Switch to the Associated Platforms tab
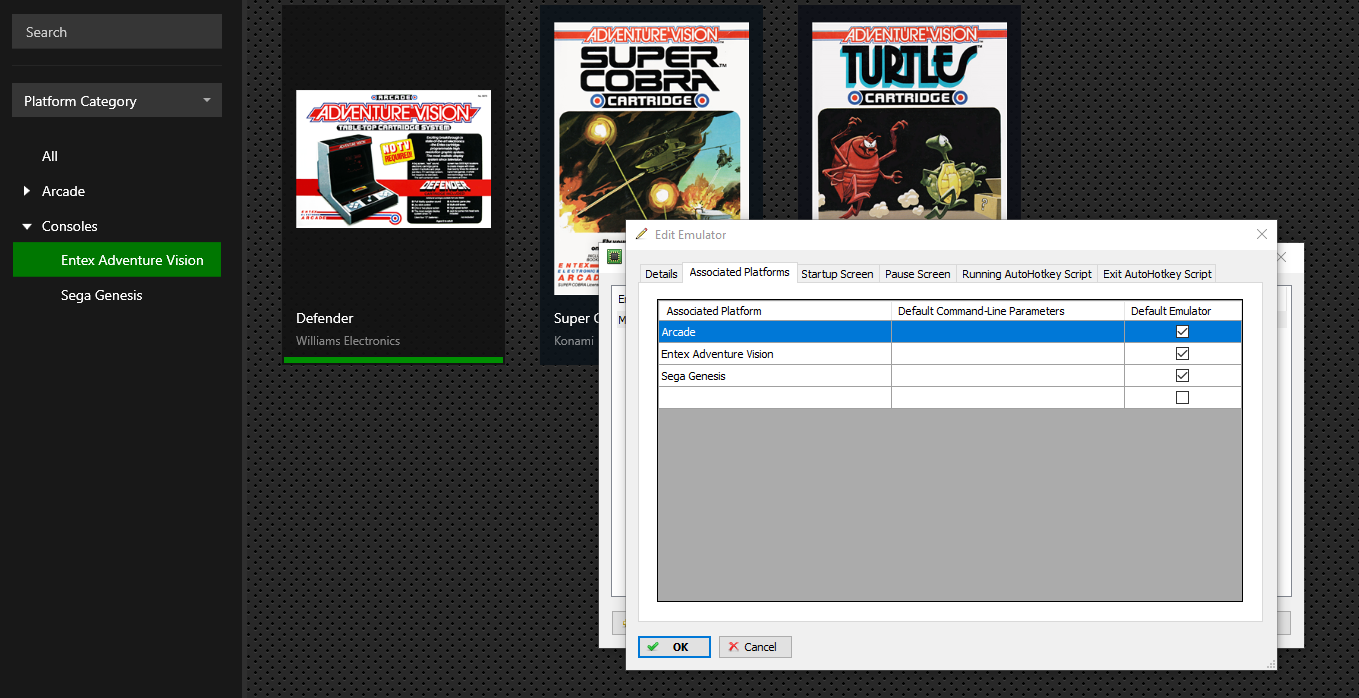 tap(740, 272)
